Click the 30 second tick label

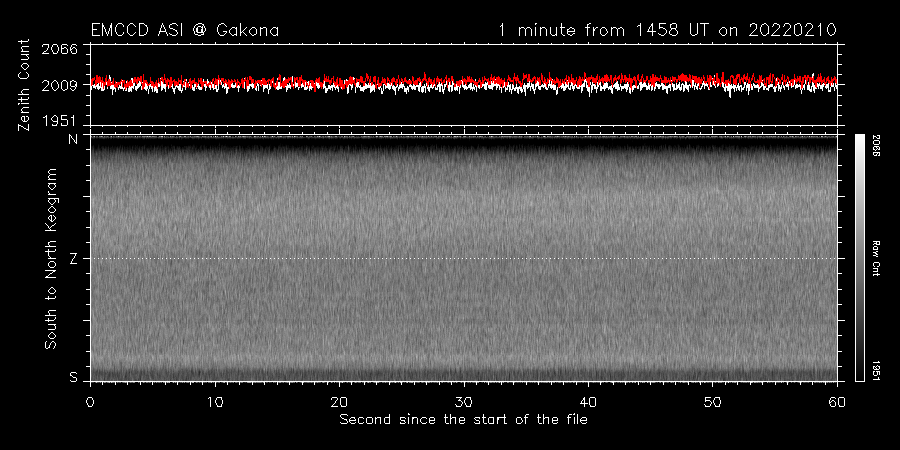pyautogui.click(x=464, y=401)
